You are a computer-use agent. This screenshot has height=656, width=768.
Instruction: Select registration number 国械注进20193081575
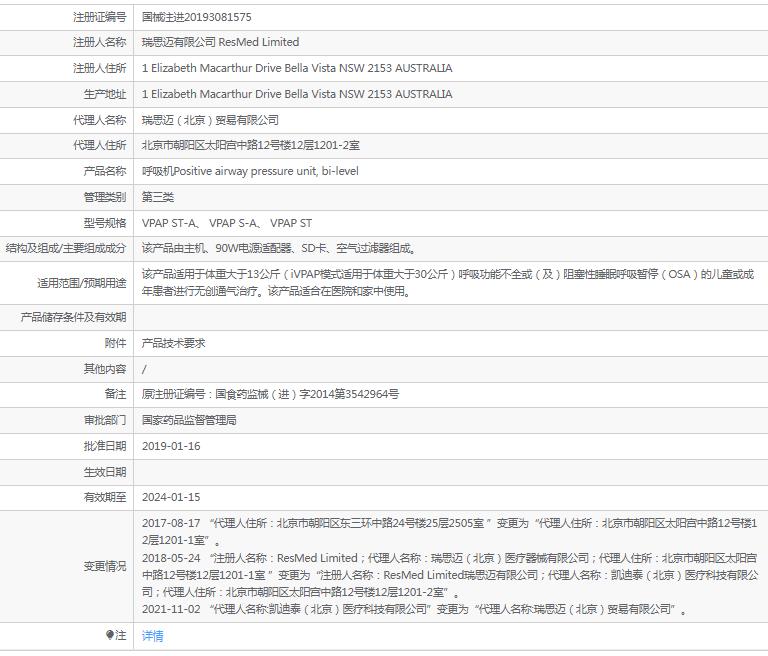click(x=196, y=17)
